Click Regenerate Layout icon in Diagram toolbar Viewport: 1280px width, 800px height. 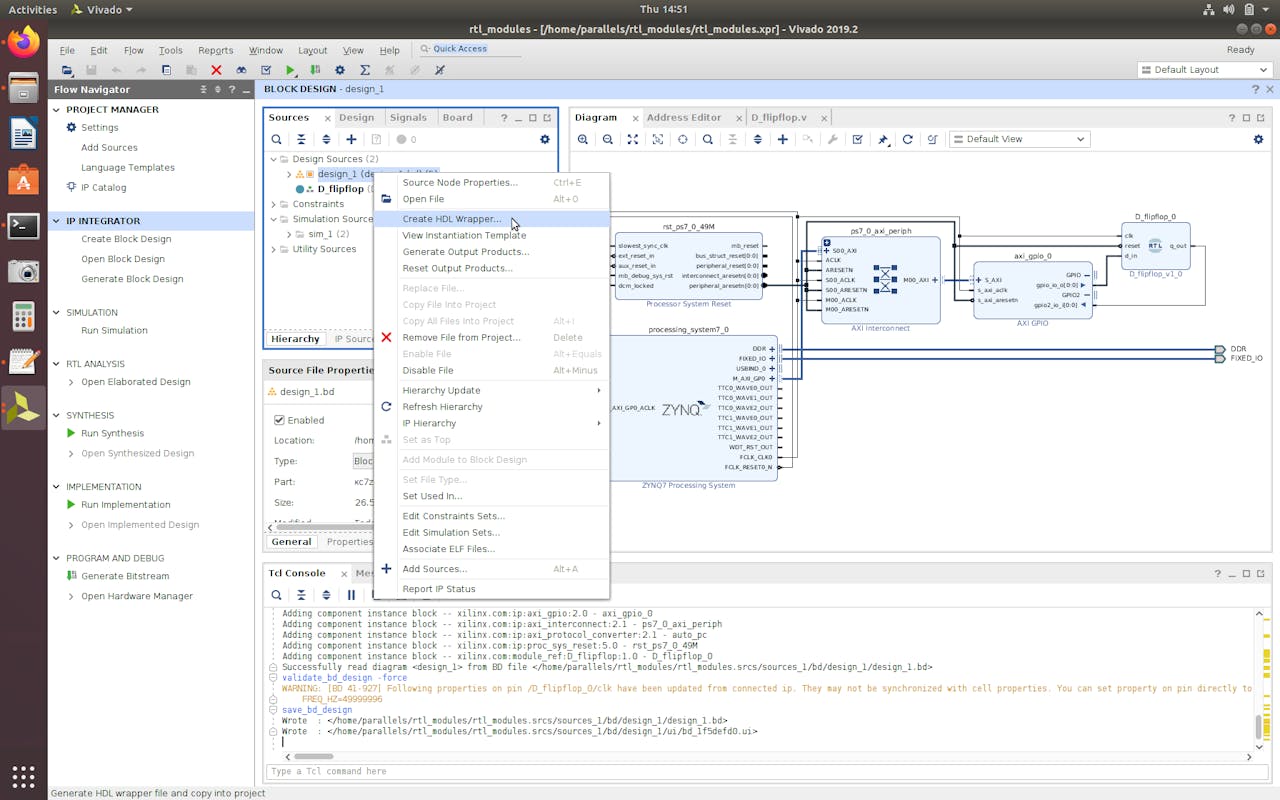tap(908, 140)
